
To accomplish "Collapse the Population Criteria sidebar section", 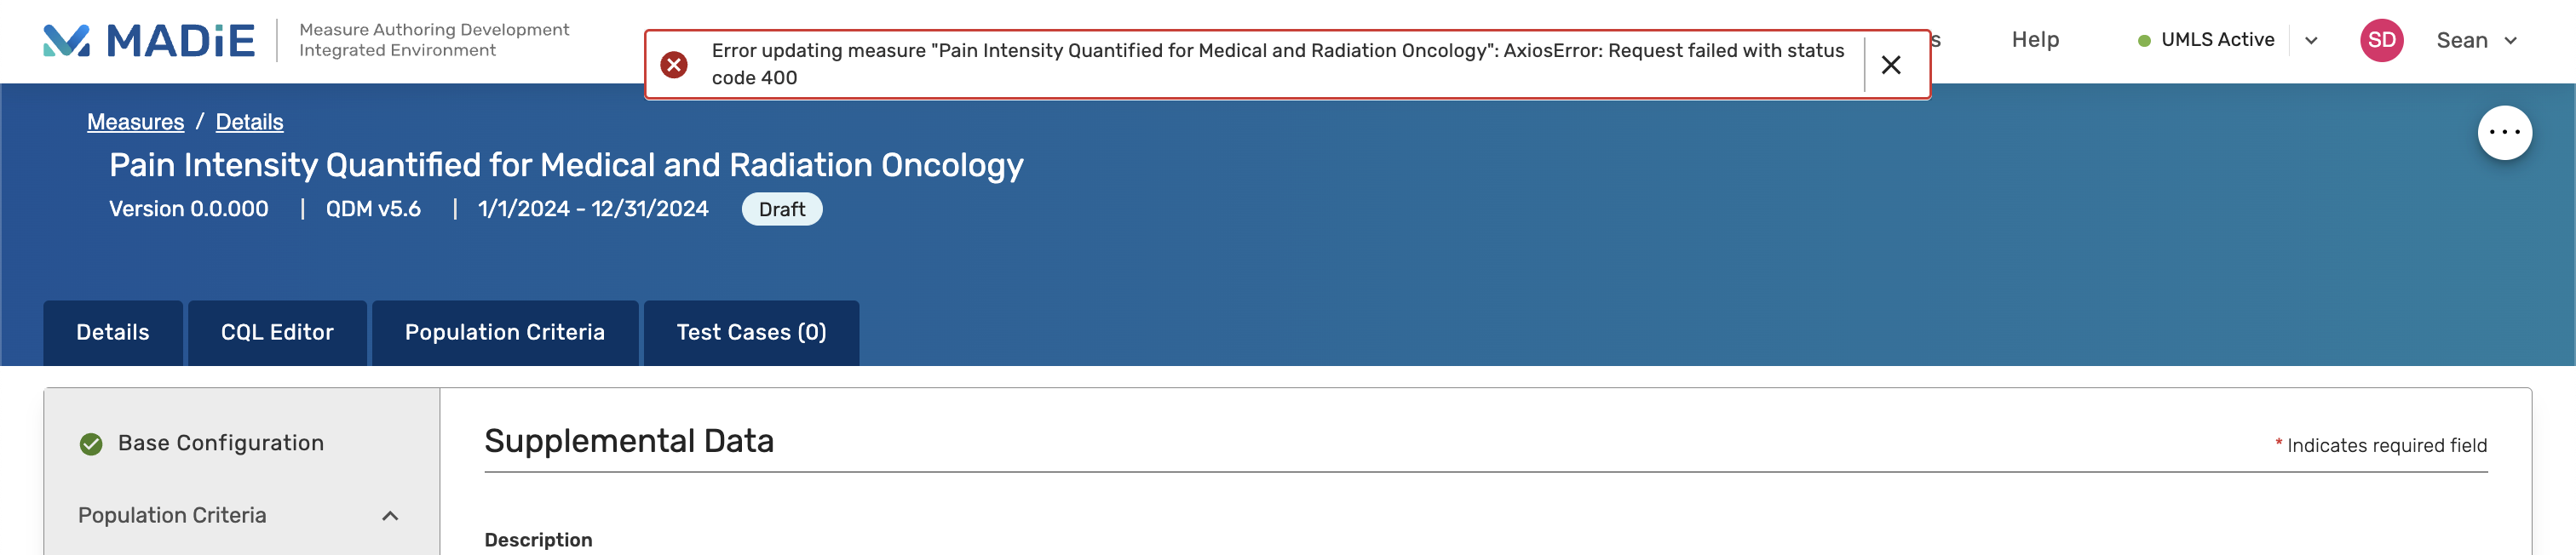I will click(x=390, y=516).
